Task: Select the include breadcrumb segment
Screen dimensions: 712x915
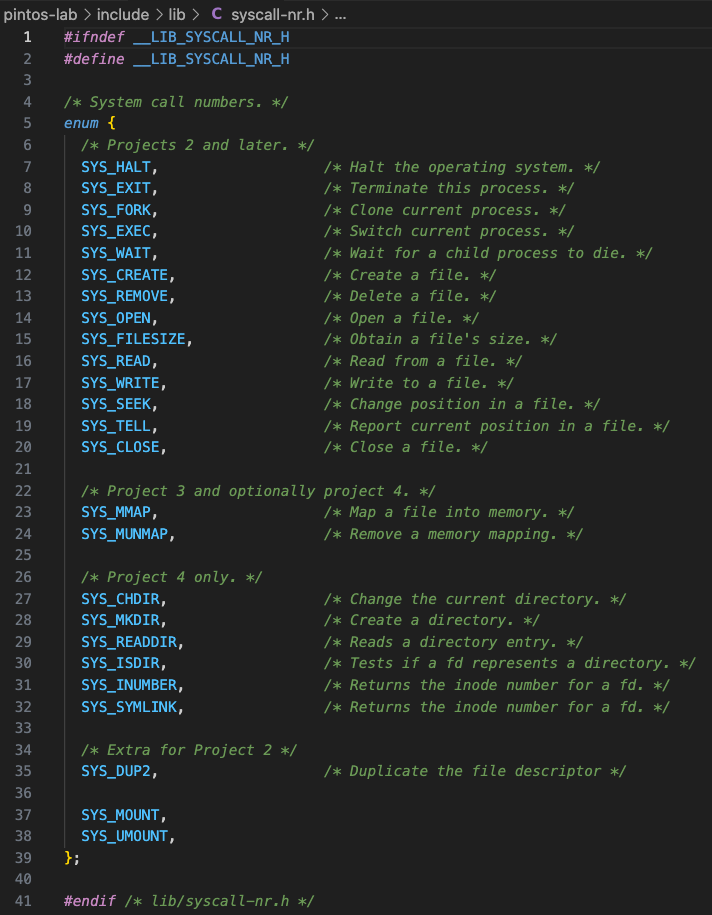Action: (x=123, y=14)
